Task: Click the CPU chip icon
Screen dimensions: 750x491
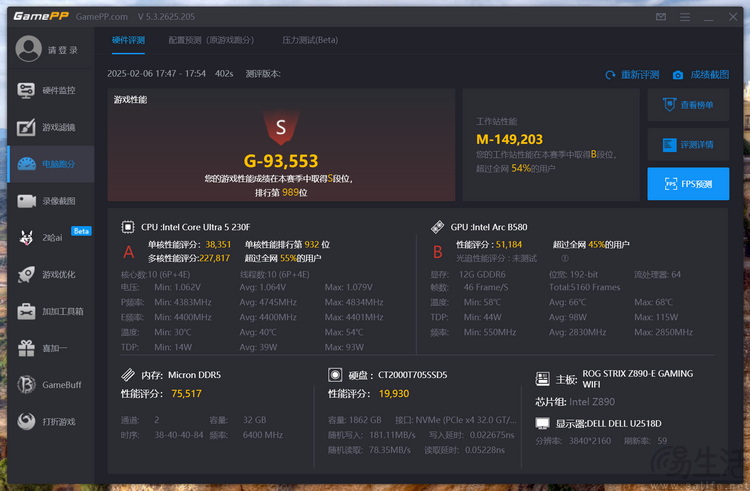Action: (128, 227)
